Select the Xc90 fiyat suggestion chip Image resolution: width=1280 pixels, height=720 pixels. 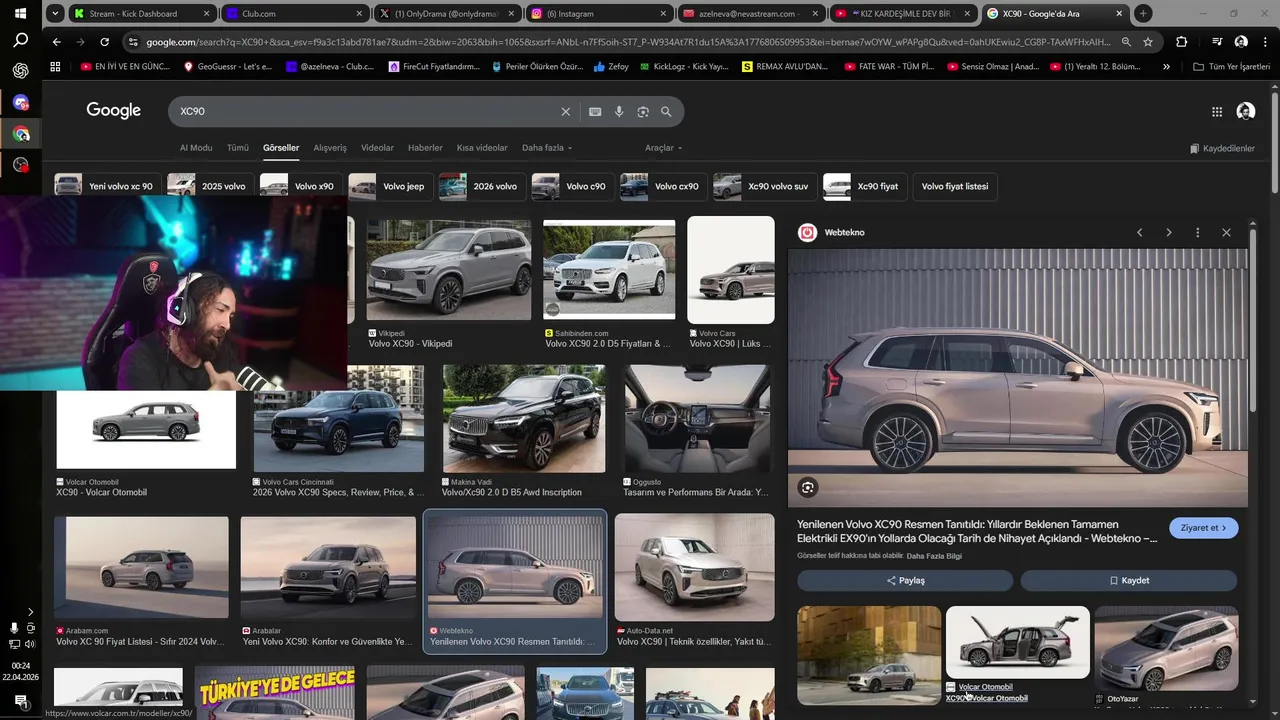coord(865,186)
